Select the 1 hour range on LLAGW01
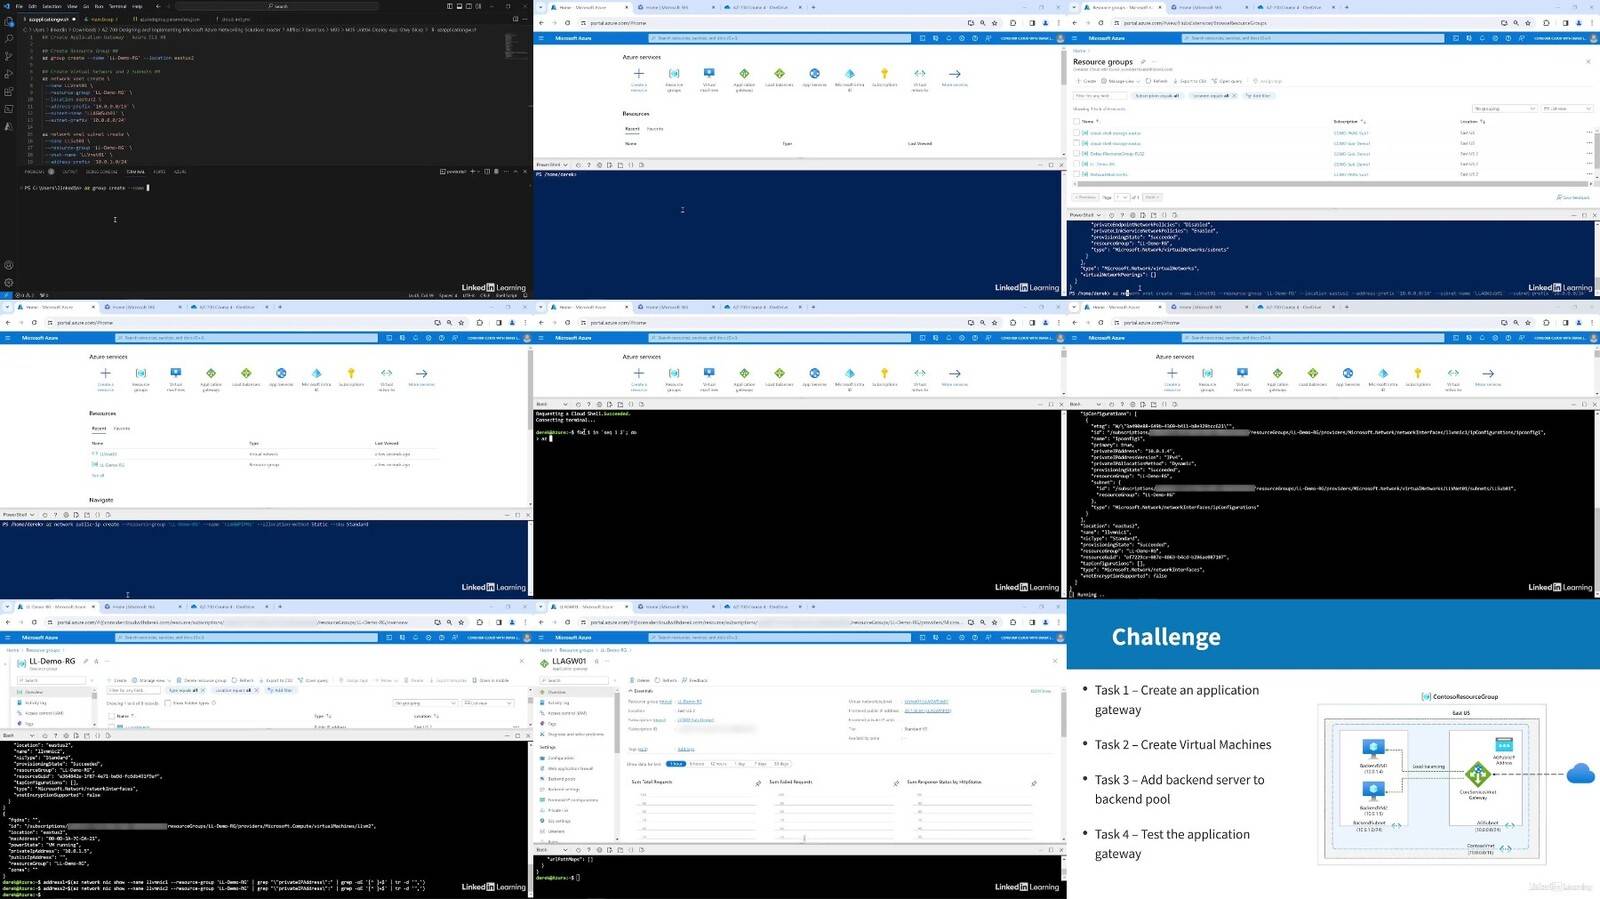 [676, 764]
